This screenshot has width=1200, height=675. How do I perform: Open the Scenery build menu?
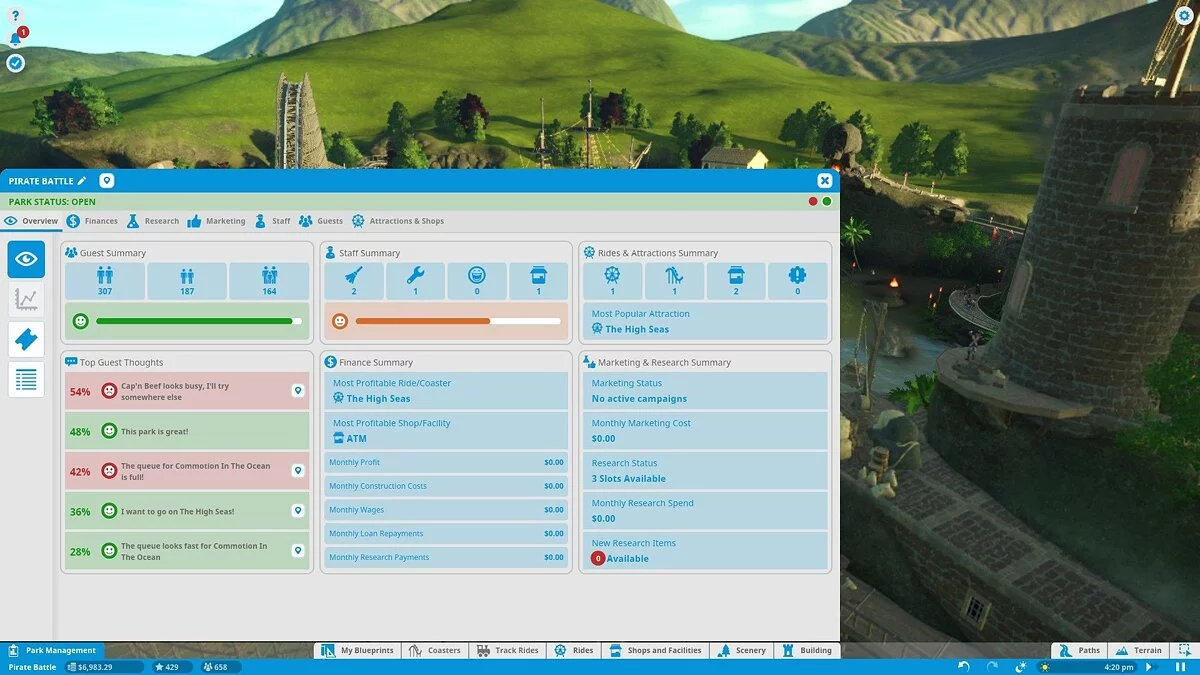click(741, 650)
